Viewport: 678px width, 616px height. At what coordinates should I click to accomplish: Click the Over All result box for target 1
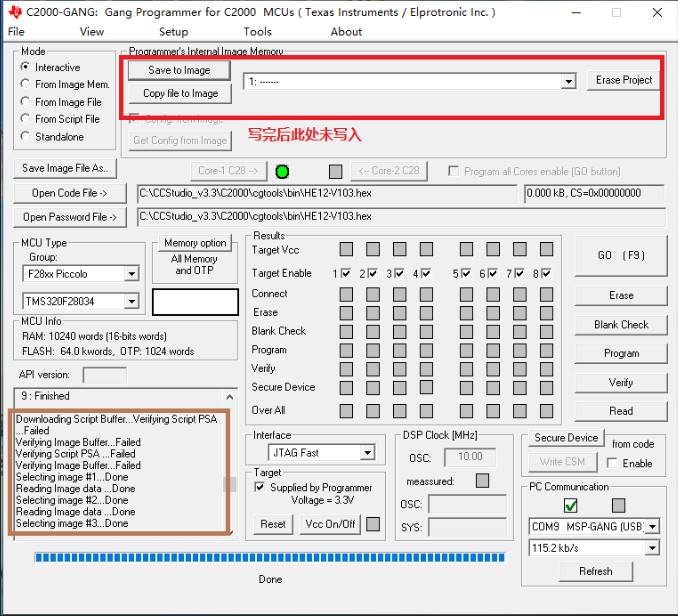pos(345,411)
